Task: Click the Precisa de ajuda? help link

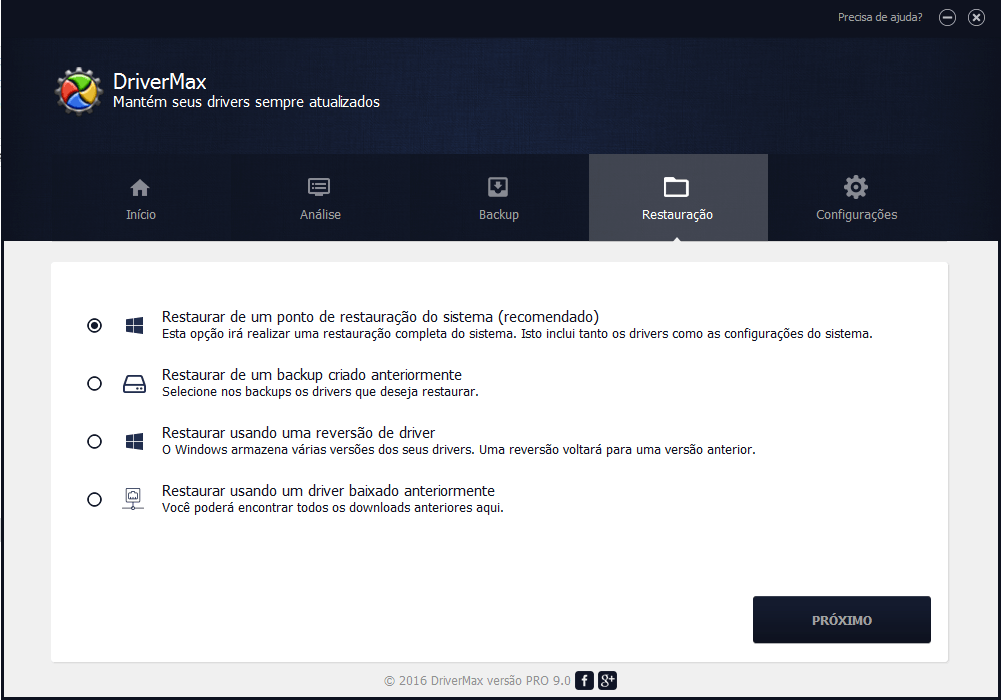Action: [x=880, y=17]
